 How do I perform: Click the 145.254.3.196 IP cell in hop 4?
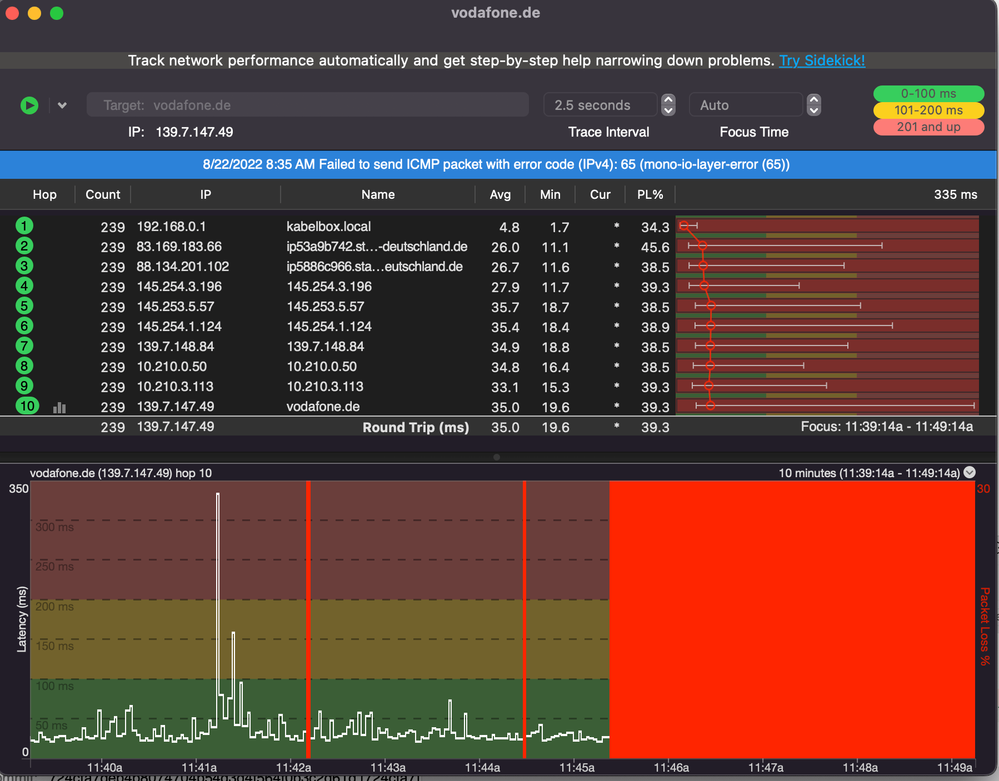(x=179, y=287)
